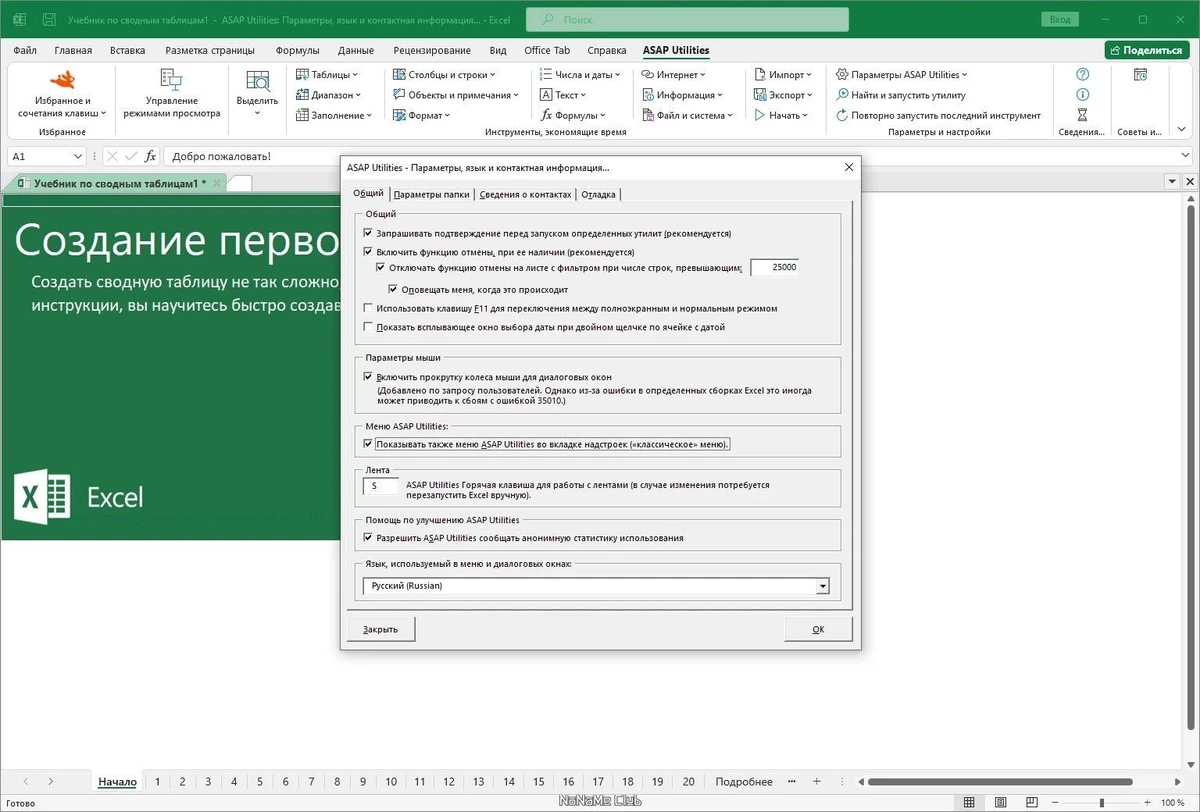Viewport: 1200px width, 812px height.
Task: Open Диапазон dropdown
Action: click(328, 95)
